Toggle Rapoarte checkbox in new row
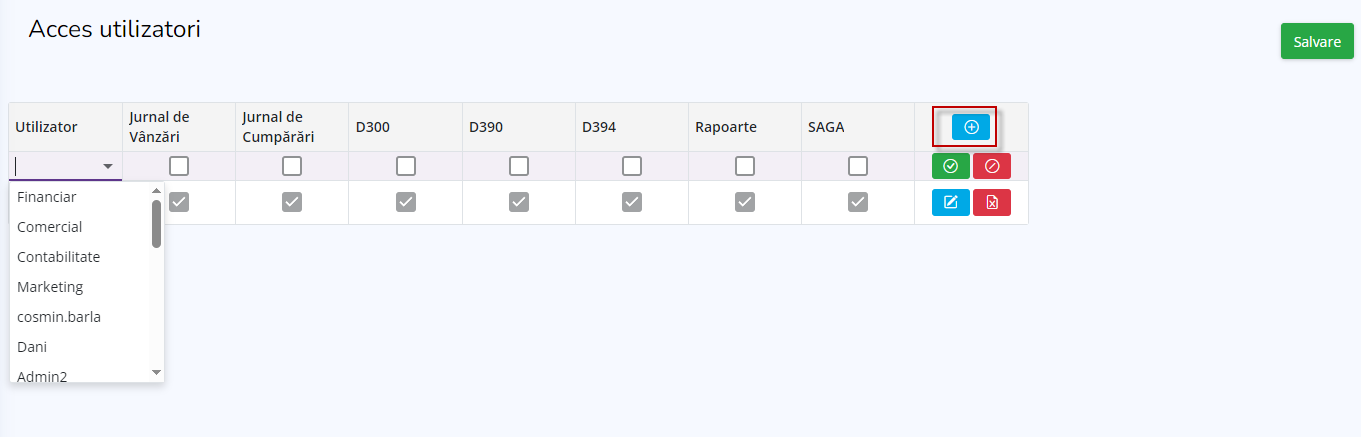 745,166
